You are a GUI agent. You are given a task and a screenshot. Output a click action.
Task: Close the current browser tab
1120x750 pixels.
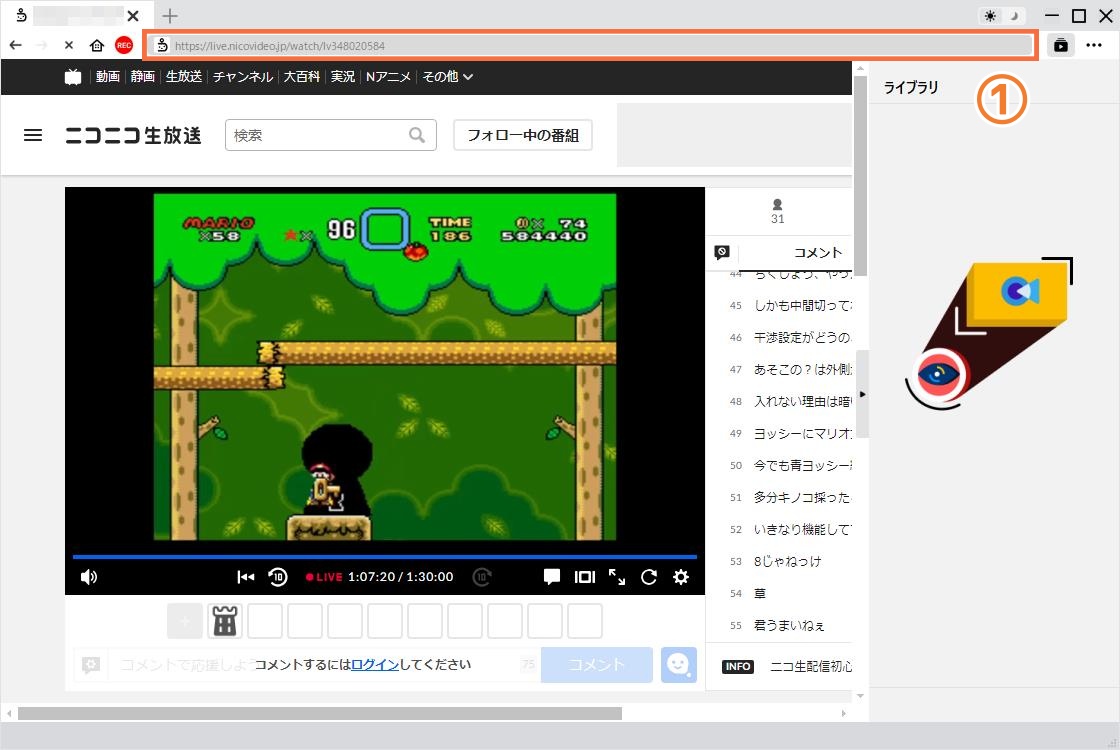click(x=133, y=16)
